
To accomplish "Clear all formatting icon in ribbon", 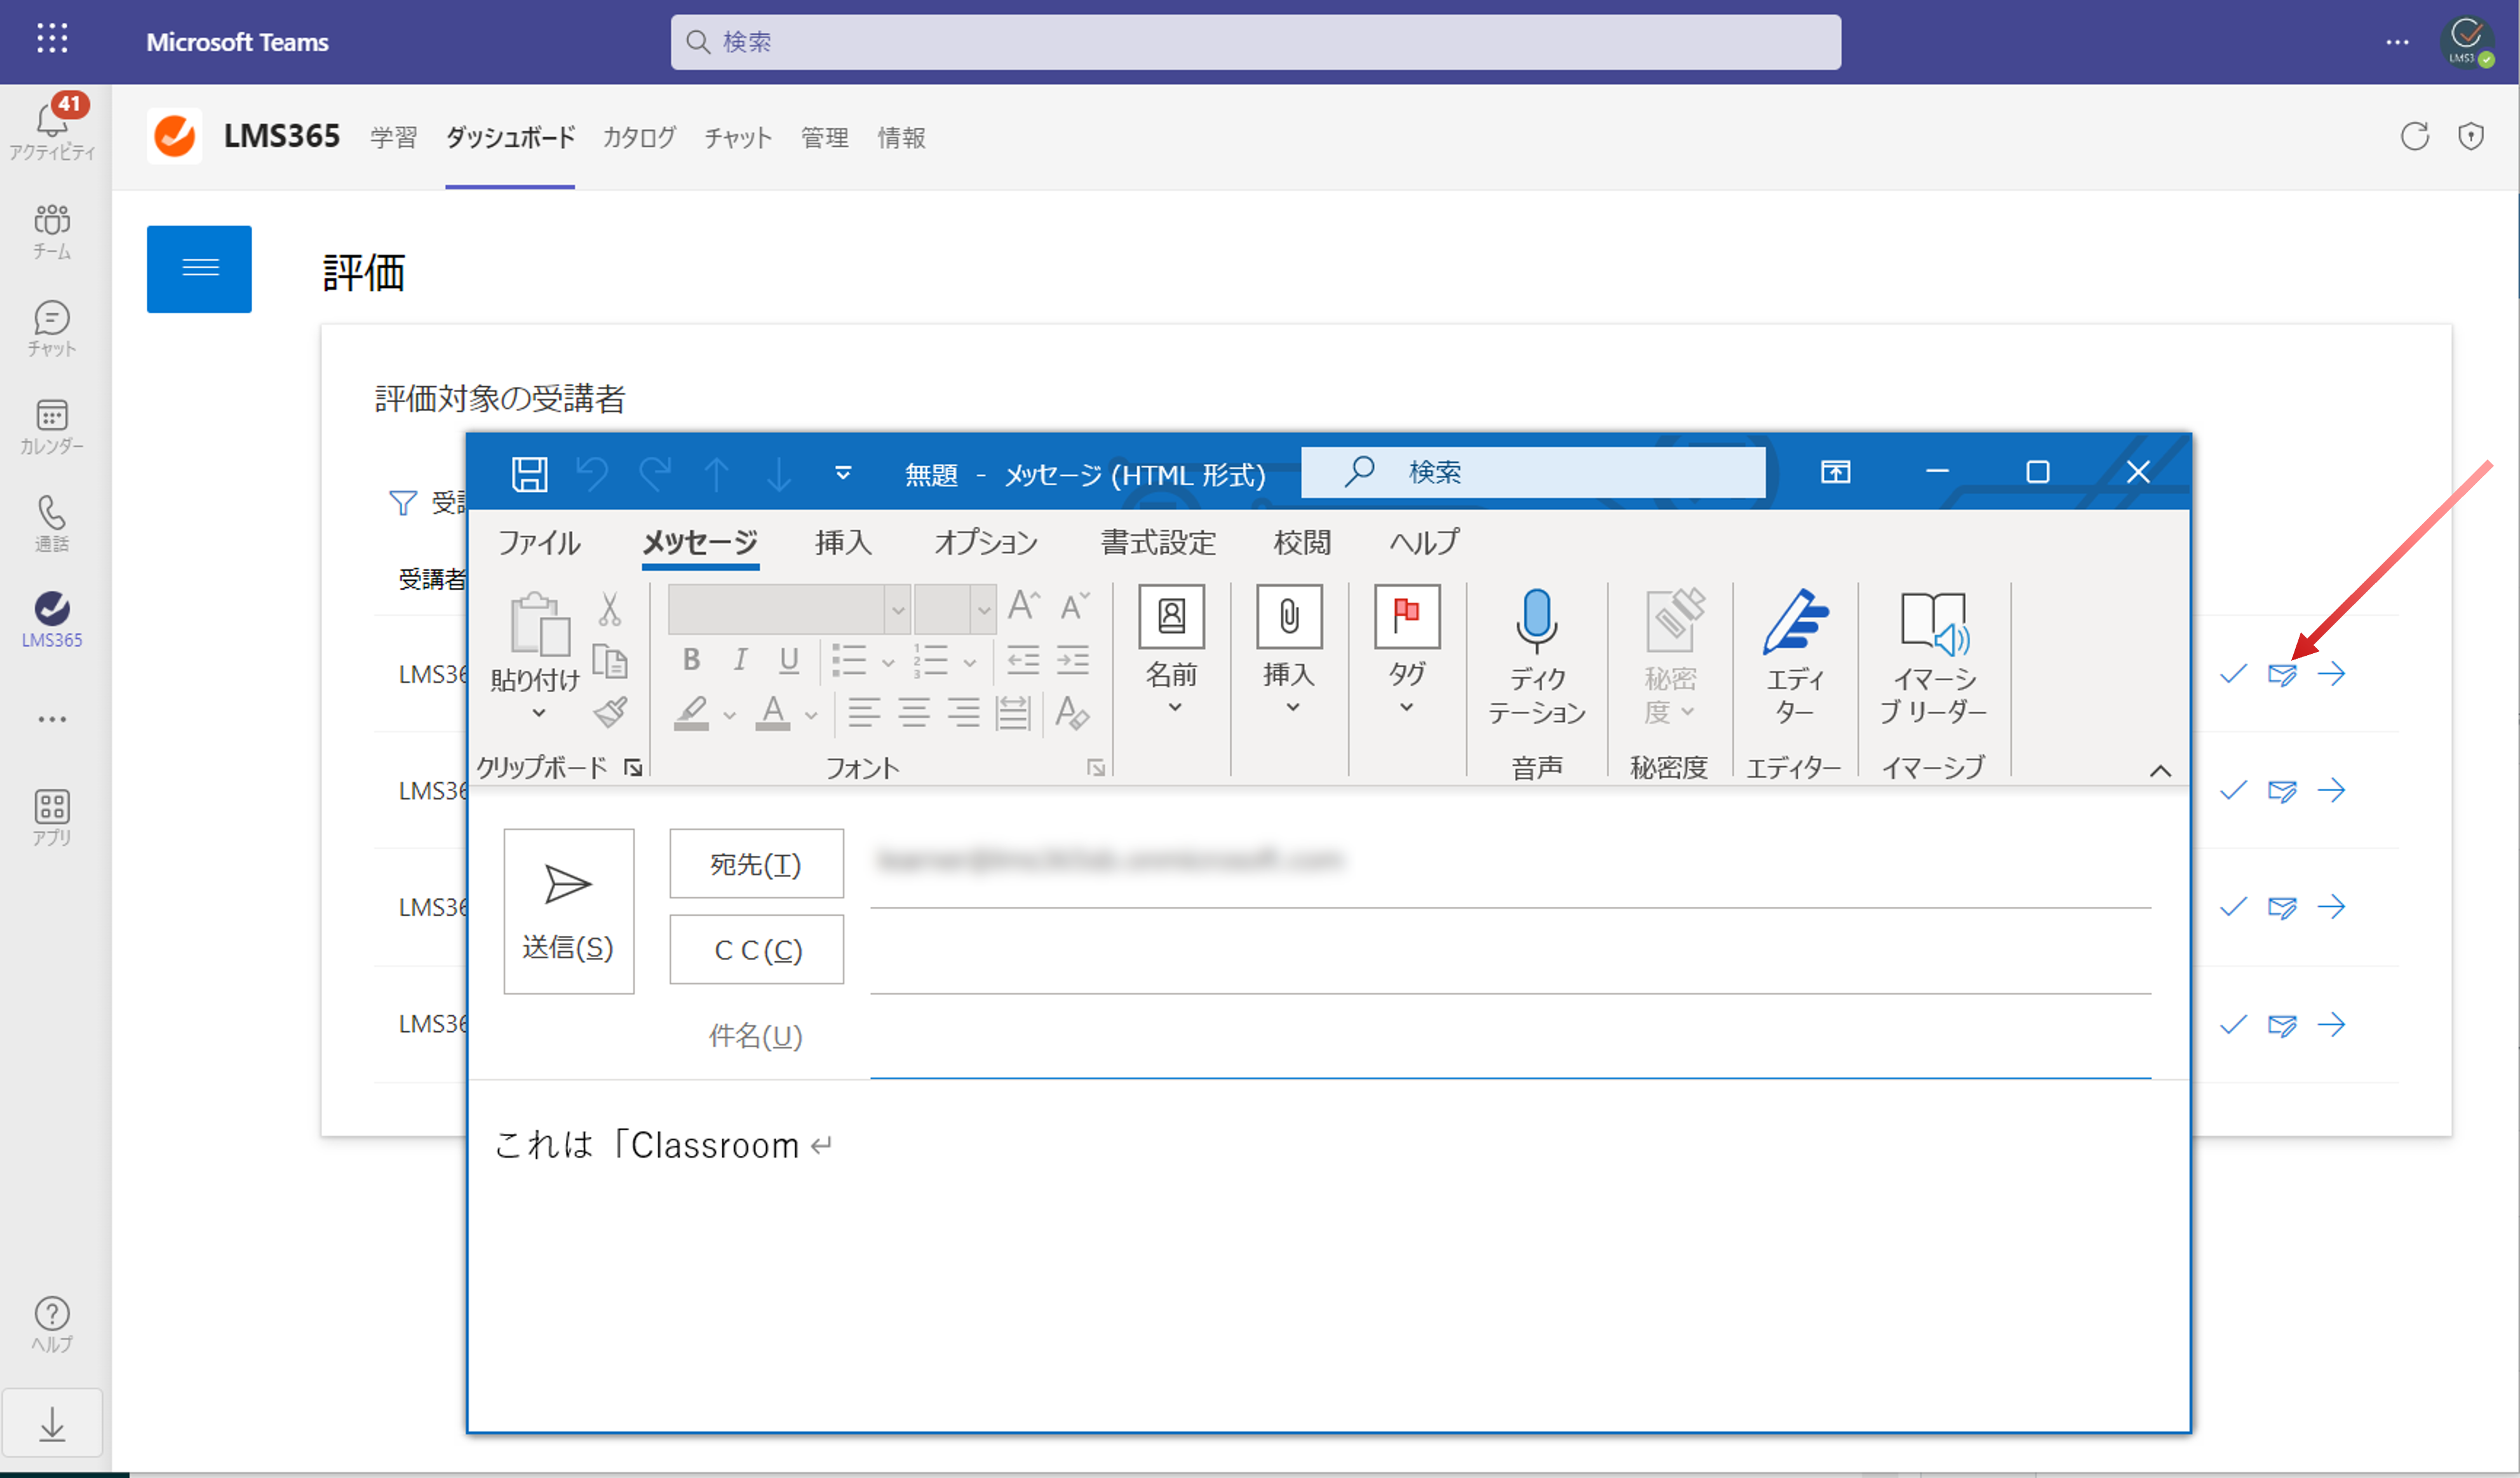I will tap(1072, 713).
